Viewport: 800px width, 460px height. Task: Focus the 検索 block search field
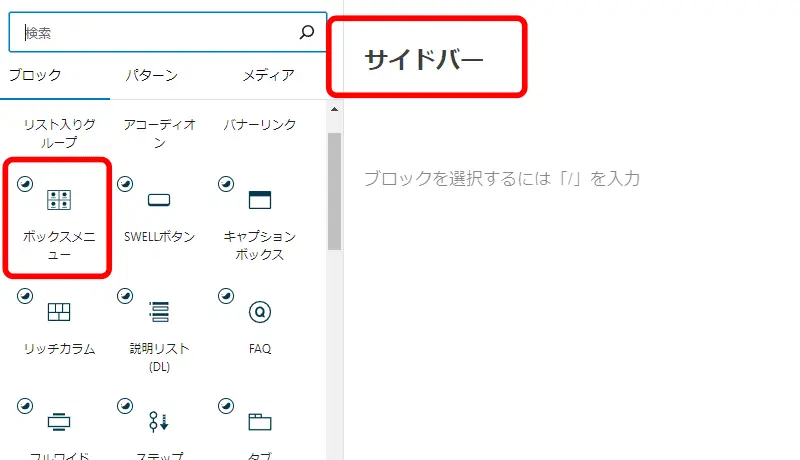[167, 32]
